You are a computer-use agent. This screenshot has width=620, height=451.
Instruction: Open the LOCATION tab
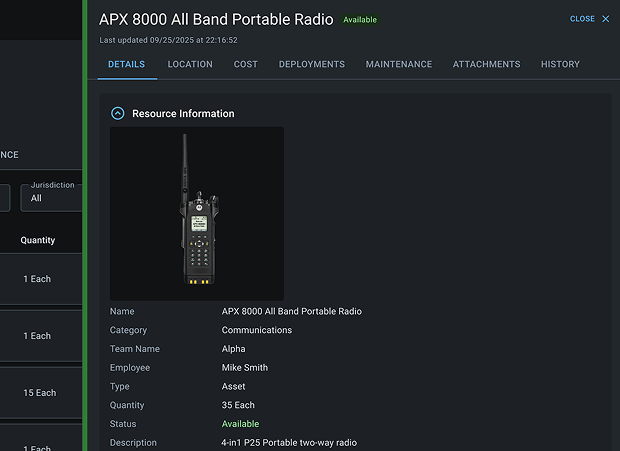pyautogui.click(x=190, y=64)
